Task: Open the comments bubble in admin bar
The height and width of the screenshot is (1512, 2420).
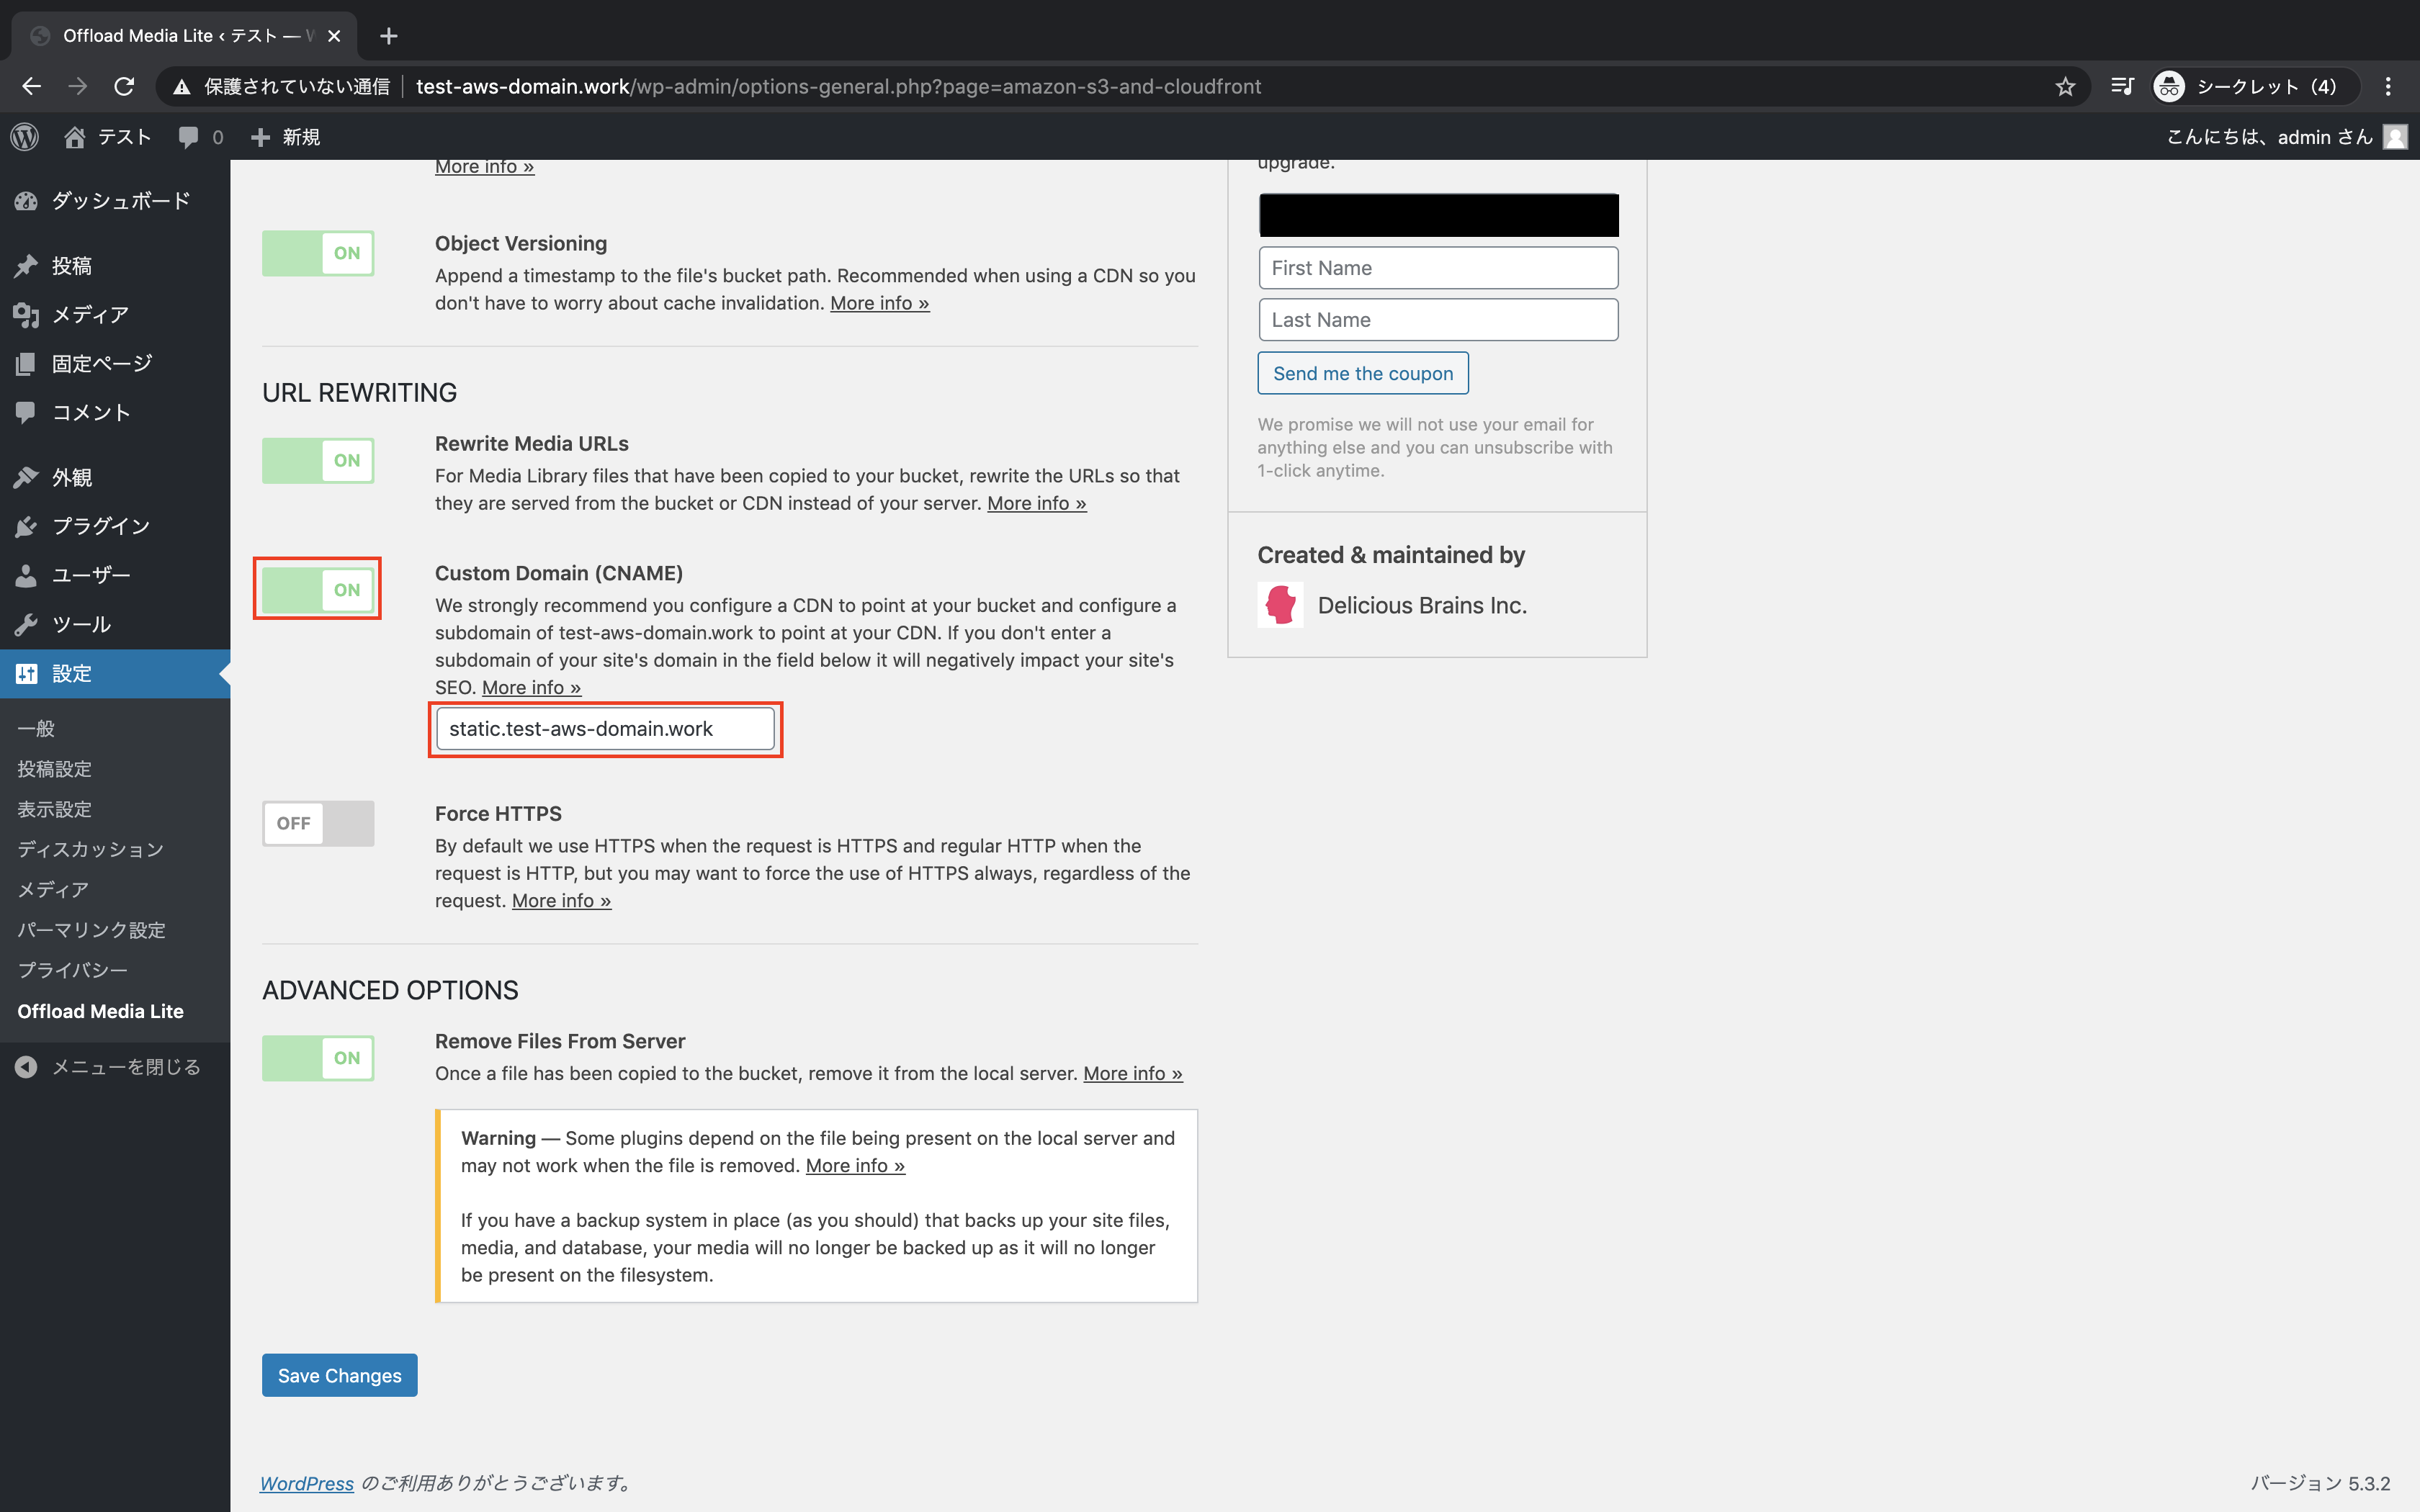Action: click(189, 137)
